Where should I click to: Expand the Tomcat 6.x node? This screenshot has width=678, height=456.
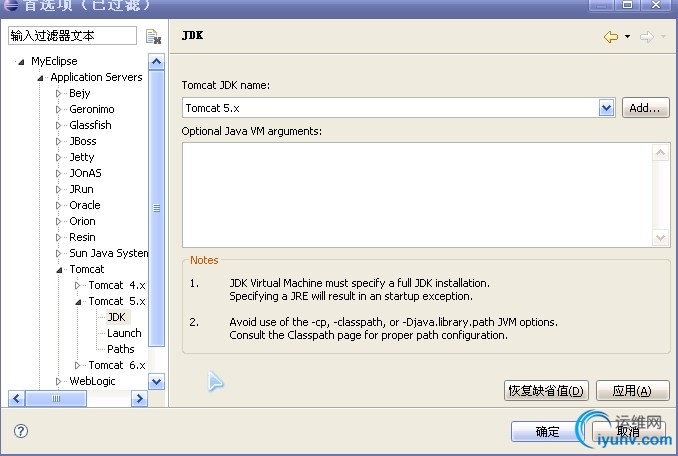77,365
